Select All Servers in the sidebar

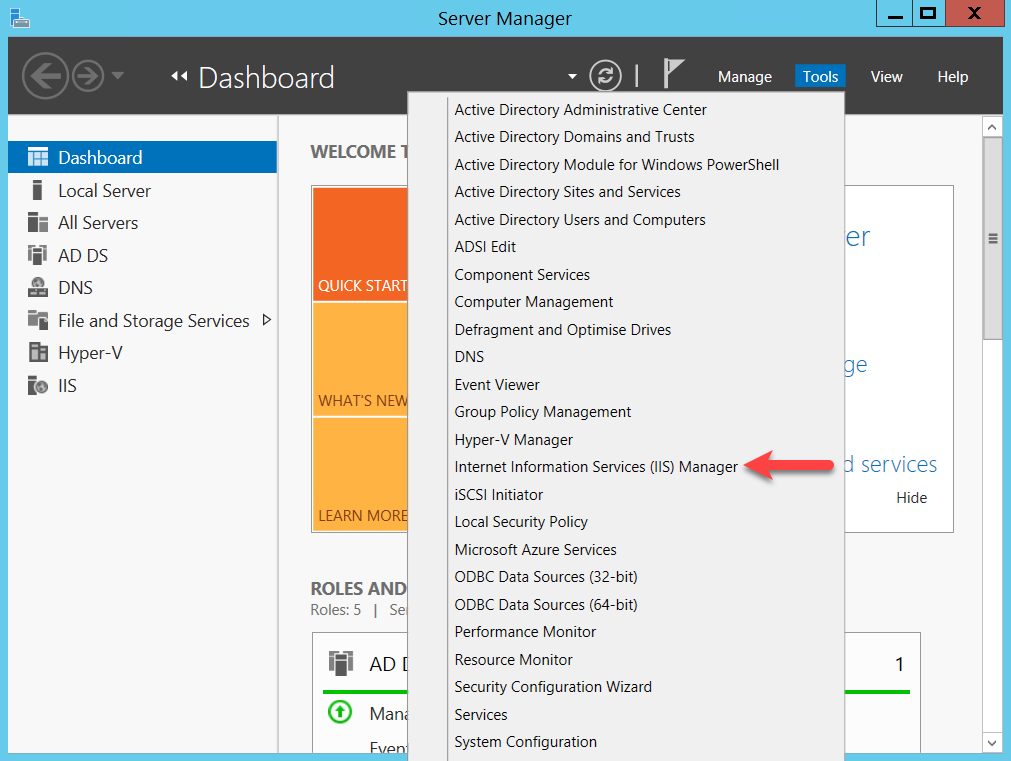[97, 223]
